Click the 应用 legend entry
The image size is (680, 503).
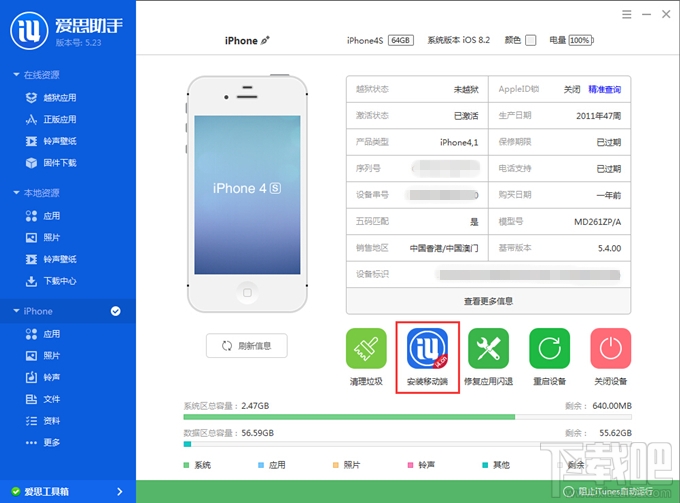[x=272, y=465]
